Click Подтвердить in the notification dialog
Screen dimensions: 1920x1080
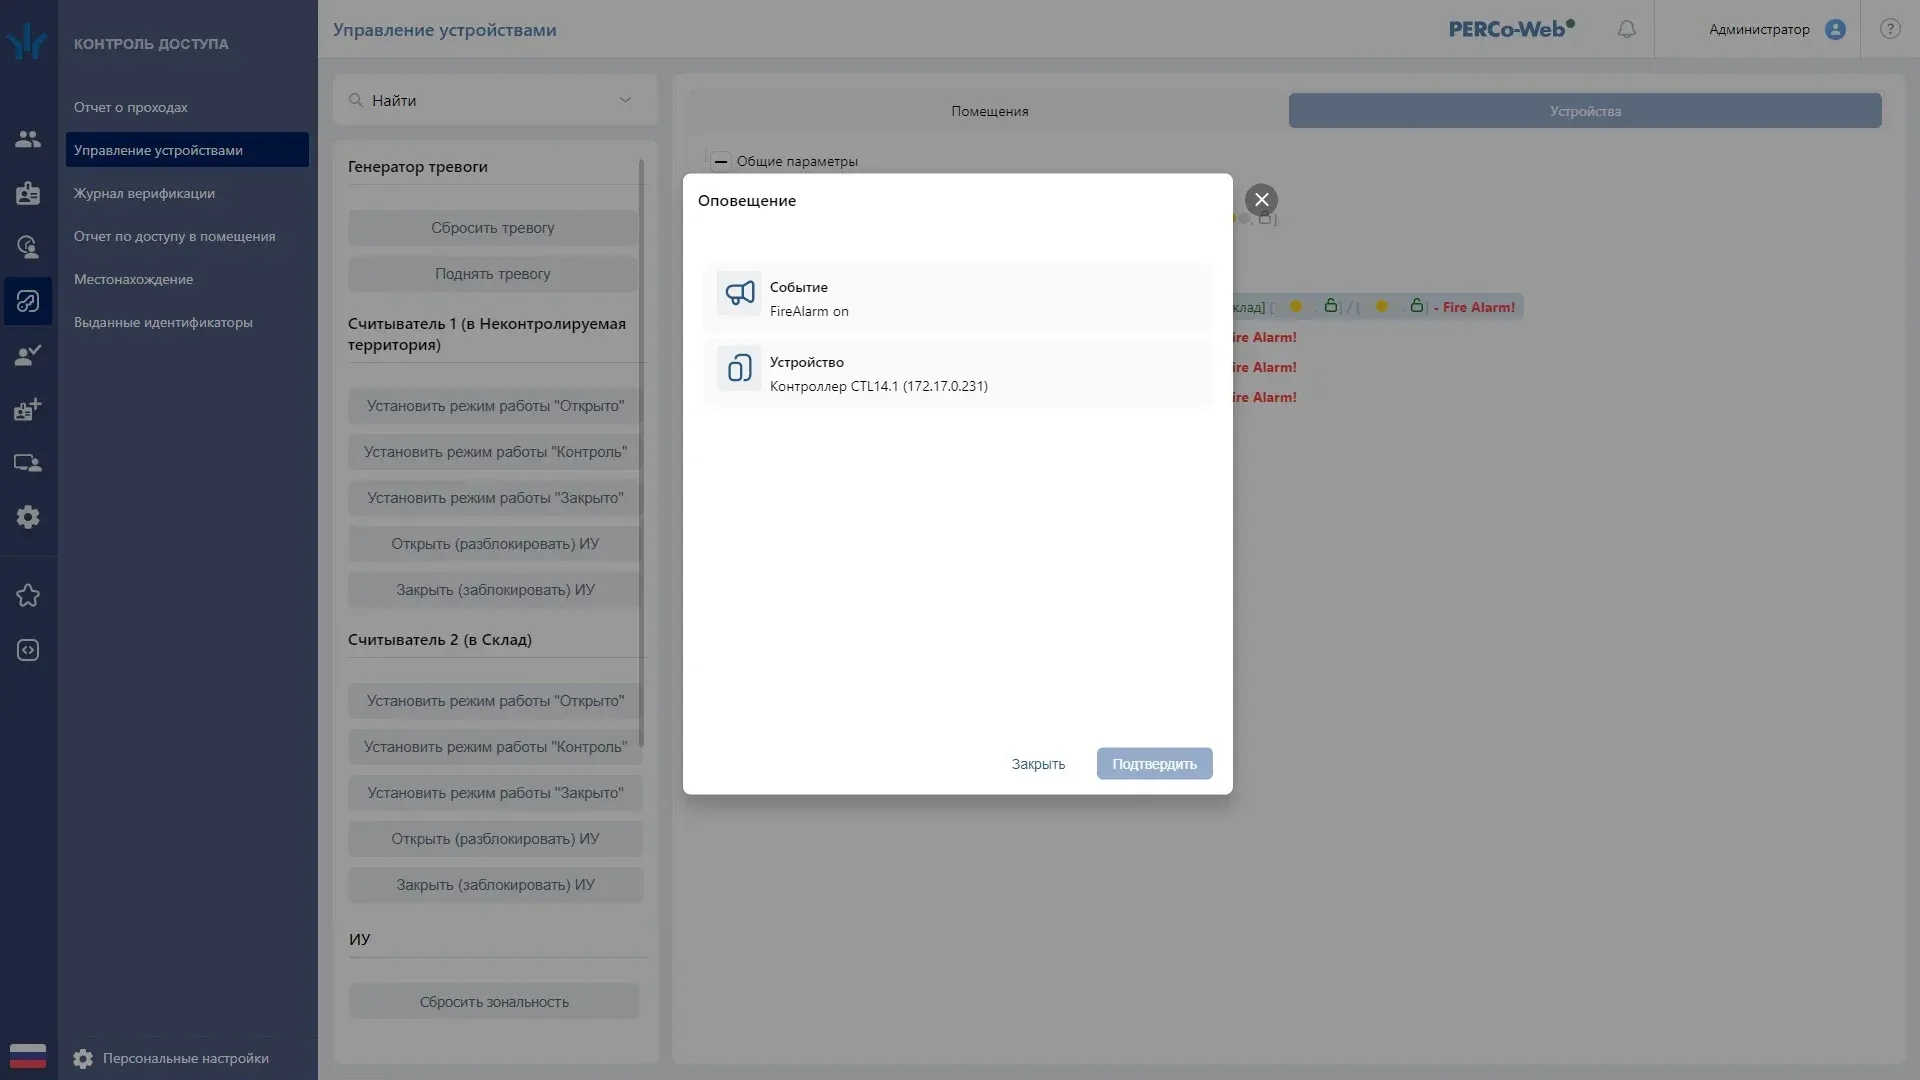tap(1154, 764)
